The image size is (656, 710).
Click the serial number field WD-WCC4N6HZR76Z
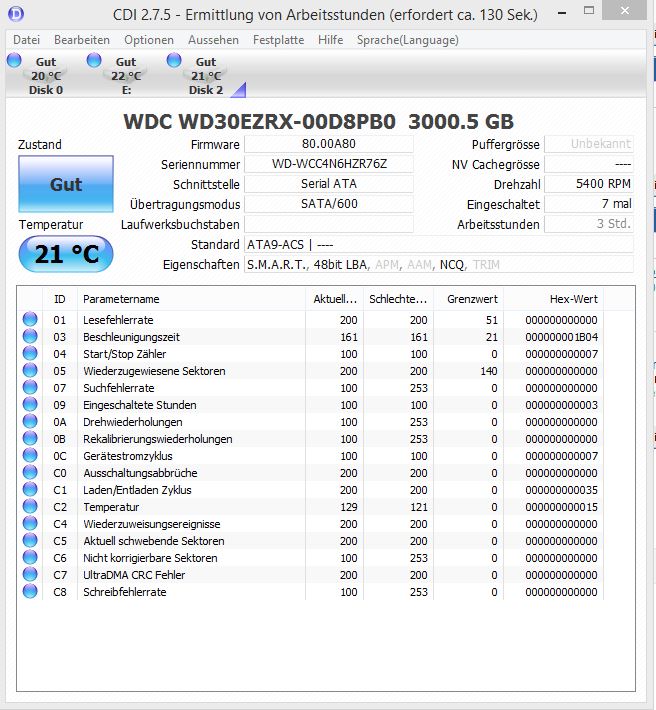point(329,164)
